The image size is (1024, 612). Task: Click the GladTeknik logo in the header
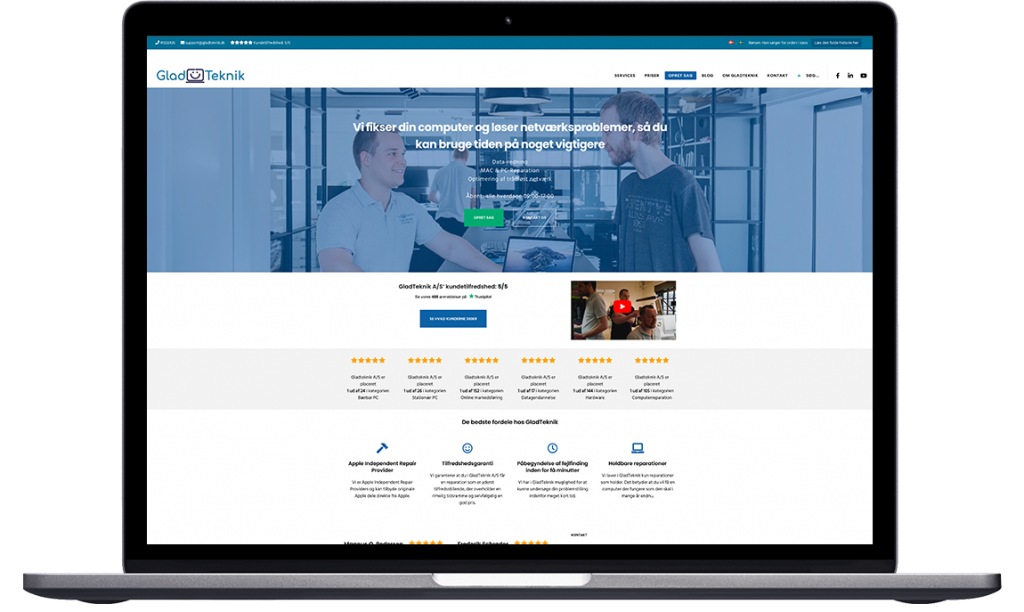point(200,76)
